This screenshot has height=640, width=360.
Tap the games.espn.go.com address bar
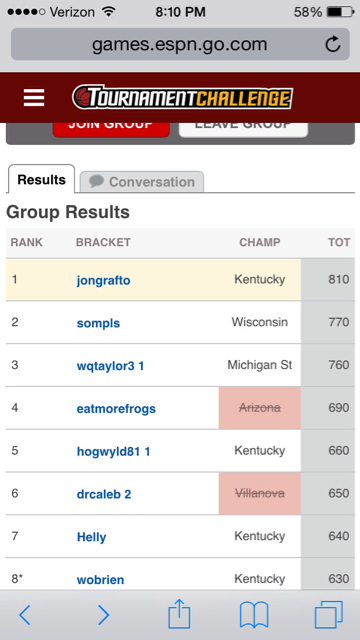(180, 44)
